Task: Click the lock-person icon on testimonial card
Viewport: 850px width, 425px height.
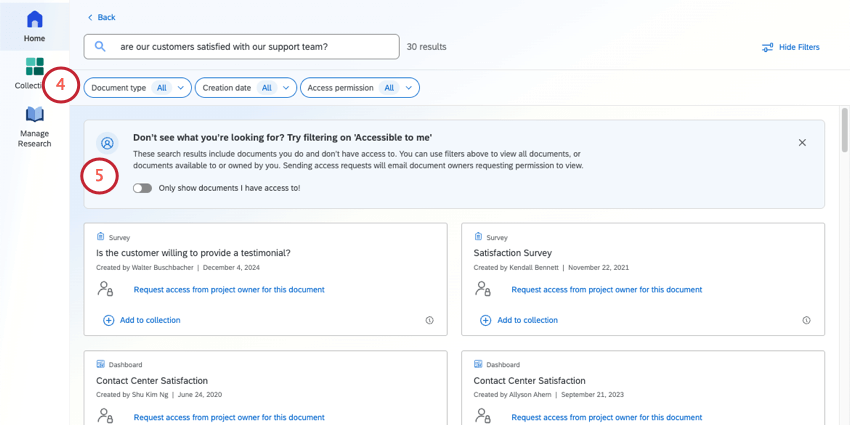Action: [105, 289]
